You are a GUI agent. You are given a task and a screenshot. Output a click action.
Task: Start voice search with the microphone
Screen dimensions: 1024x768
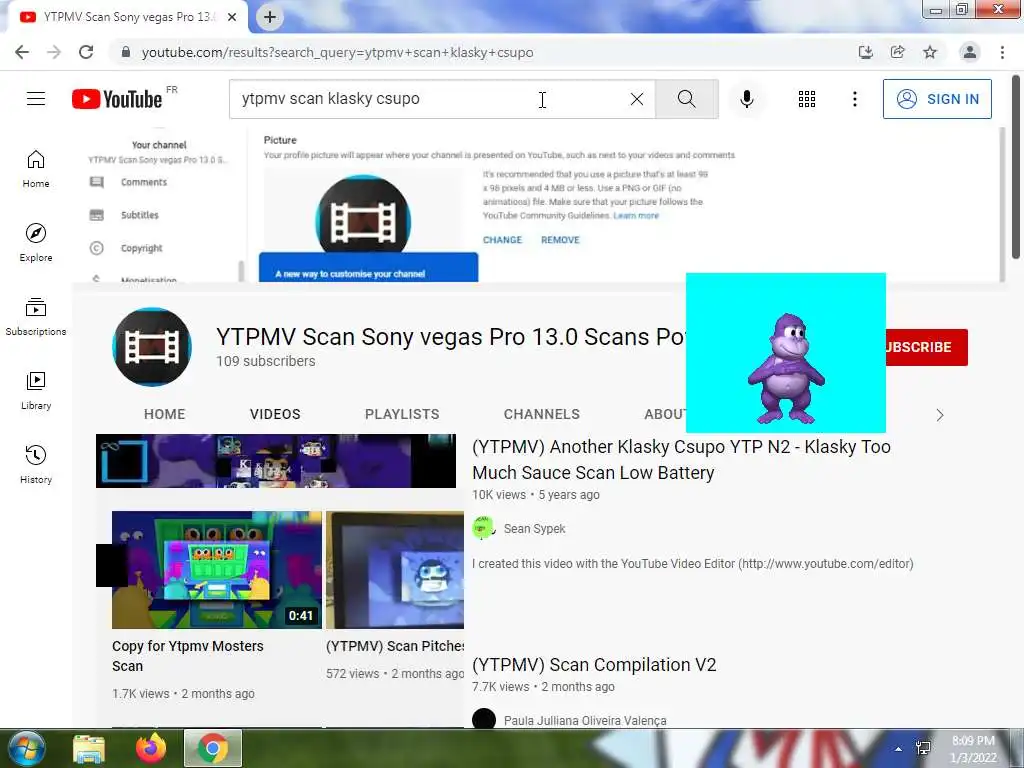coord(747,99)
